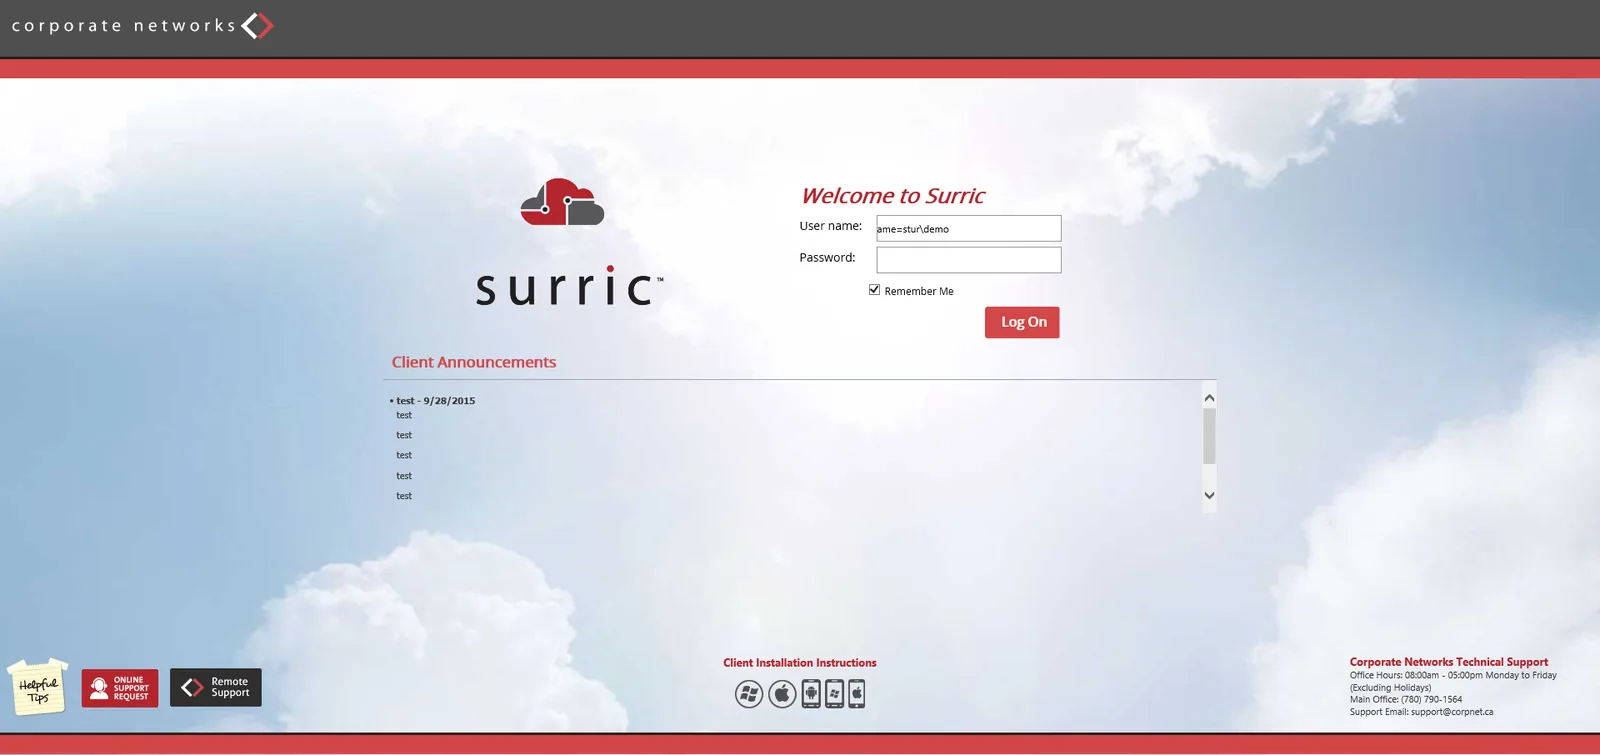Viewport: 1600px width, 755px height.
Task: Click the Log On button
Action: (1022, 322)
